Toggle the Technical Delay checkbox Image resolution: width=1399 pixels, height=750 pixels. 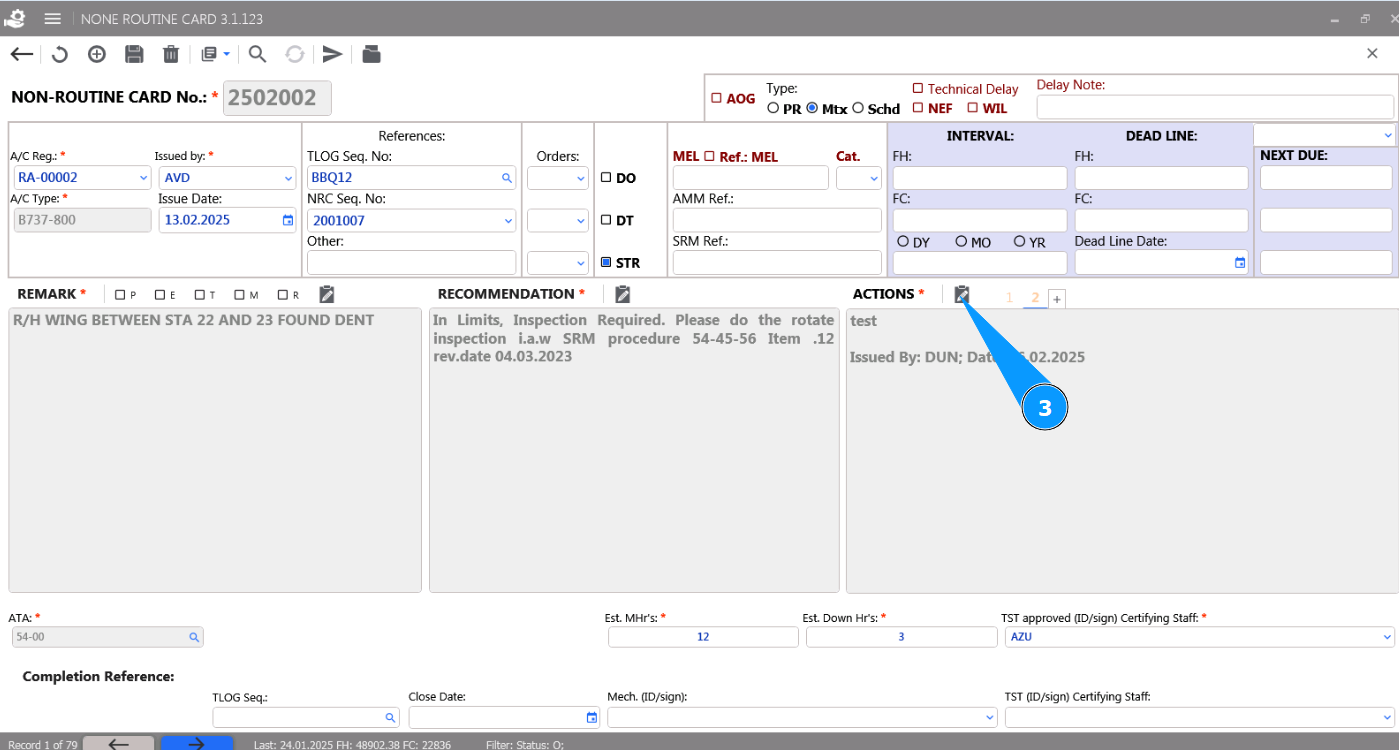[917, 89]
